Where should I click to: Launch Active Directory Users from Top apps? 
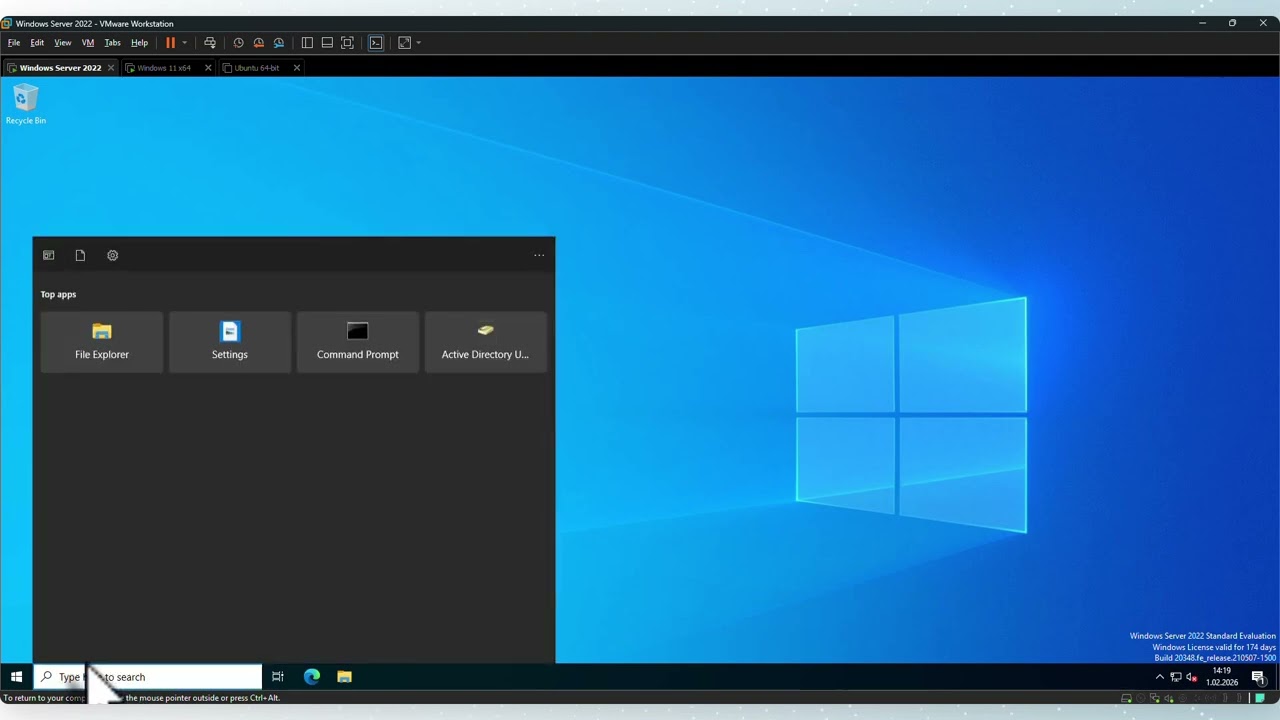coord(485,342)
